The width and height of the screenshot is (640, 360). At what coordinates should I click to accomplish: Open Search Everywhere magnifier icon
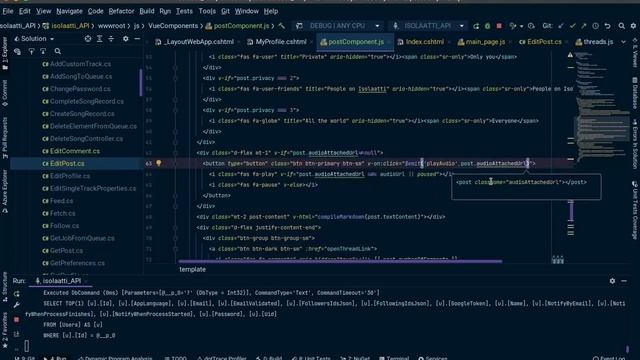pyautogui.click(x=622, y=26)
